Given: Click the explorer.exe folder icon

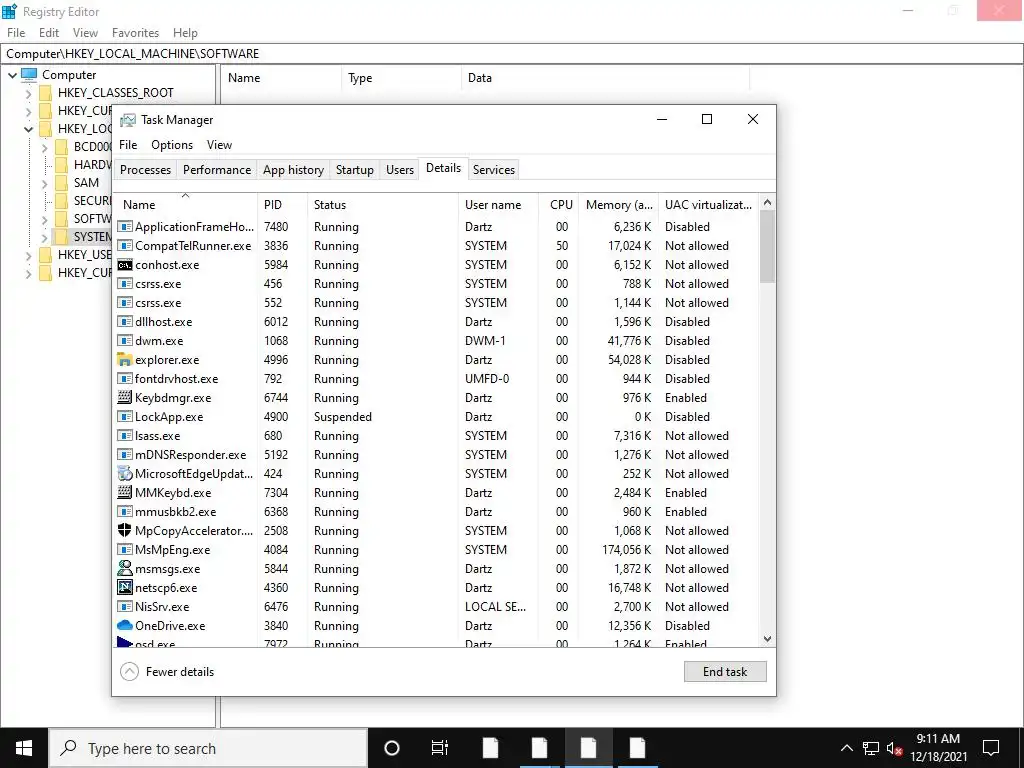Looking at the screenshot, I should coord(125,360).
